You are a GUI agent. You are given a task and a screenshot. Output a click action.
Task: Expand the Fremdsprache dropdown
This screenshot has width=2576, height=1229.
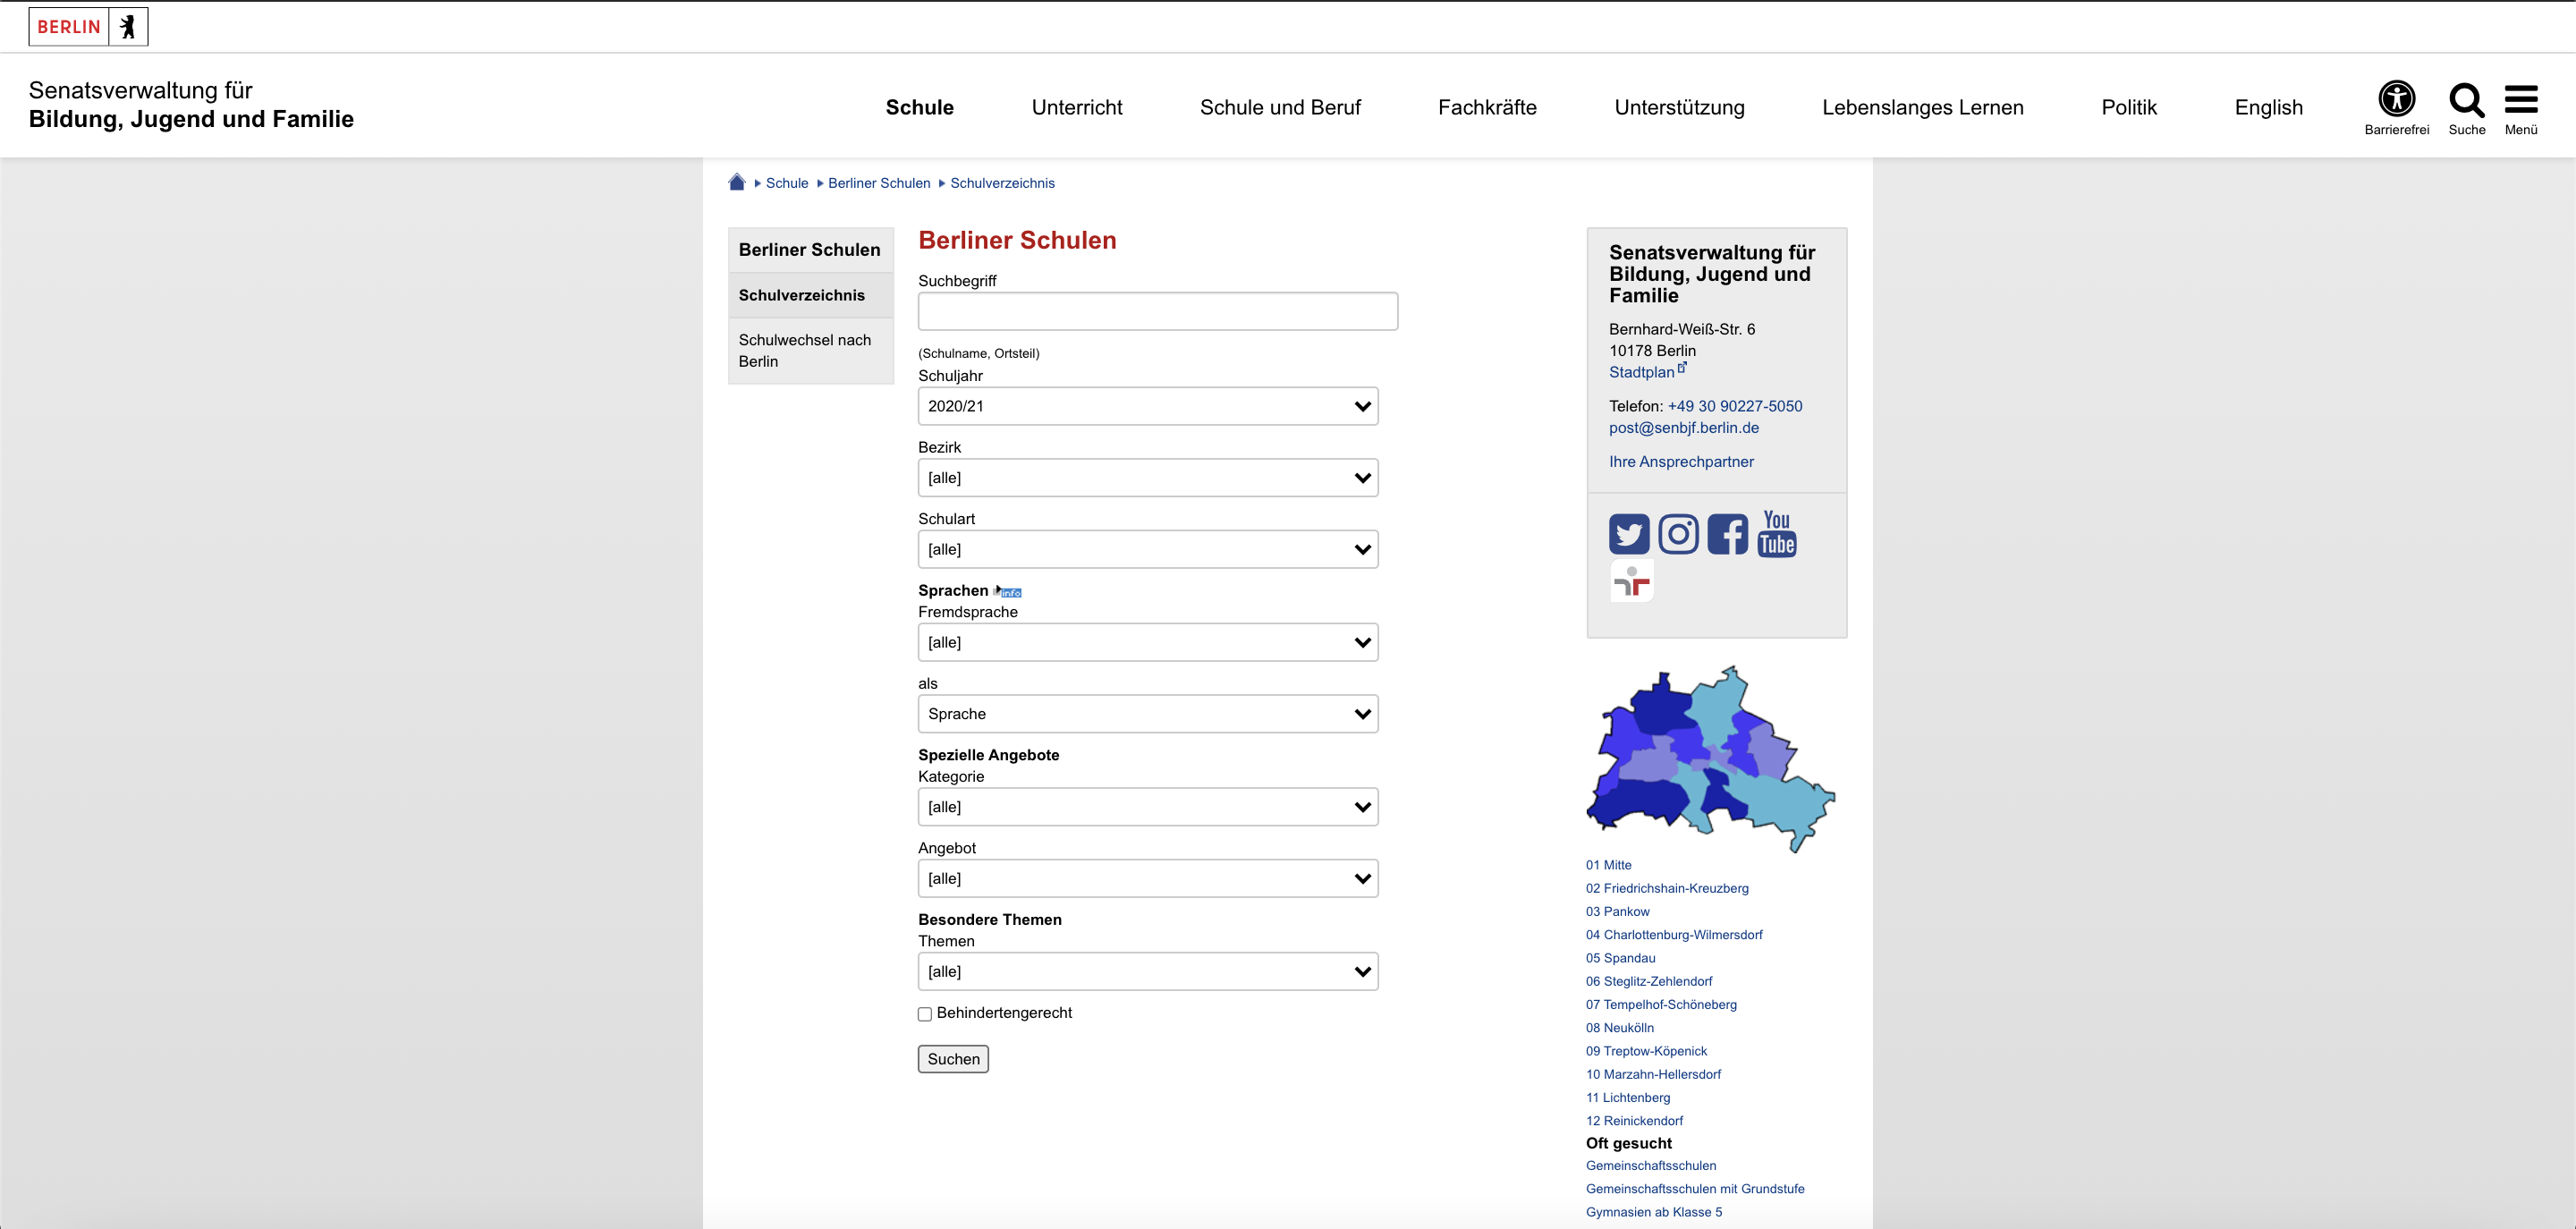1147,642
